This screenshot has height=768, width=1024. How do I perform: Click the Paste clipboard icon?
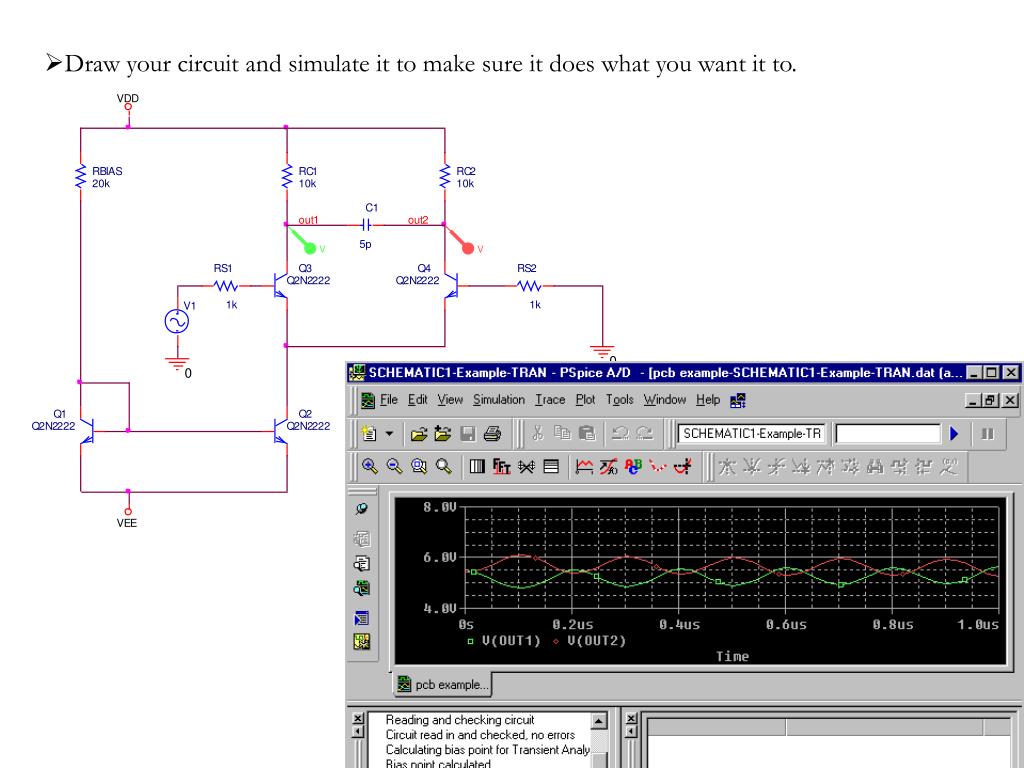point(586,433)
